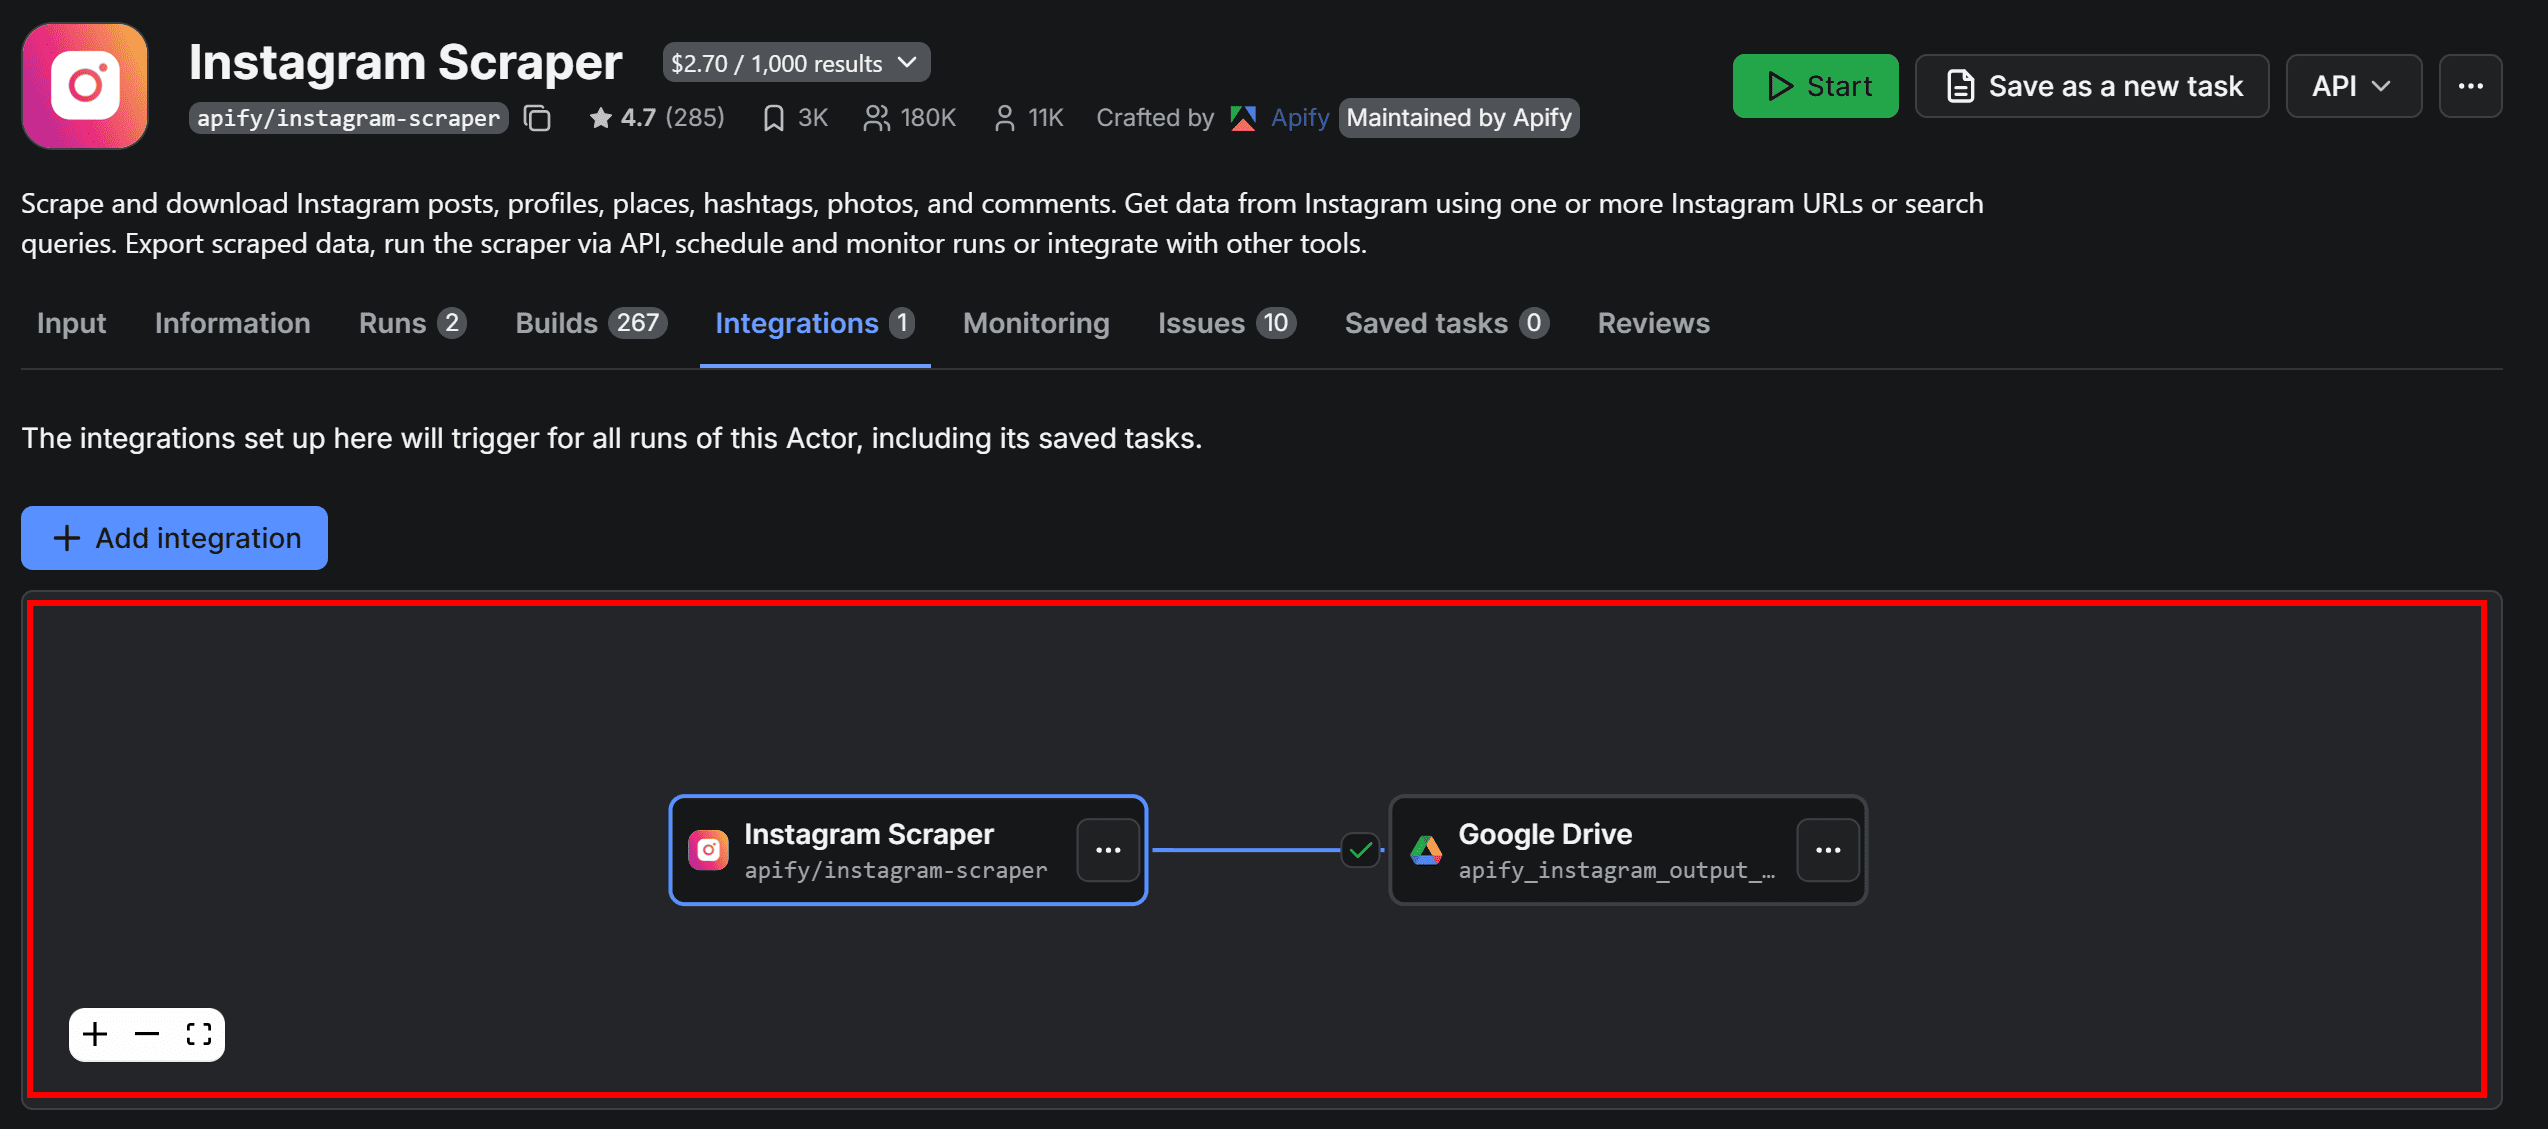Switch to the Monitoring tab
Image resolution: width=2548 pixels, height=1129 pixels.
click(1036, 322)
